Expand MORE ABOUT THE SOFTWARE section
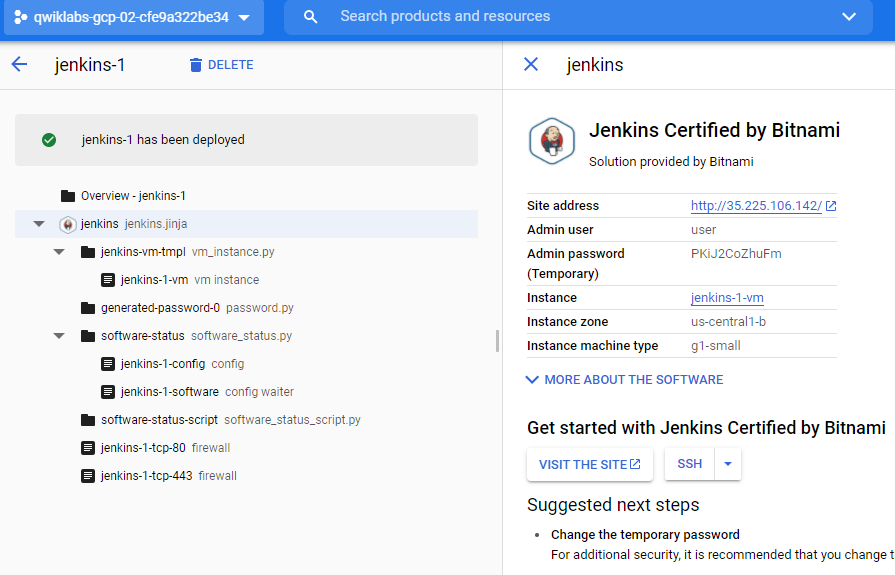This screenshot has height=575, width=895. (624, 380)
